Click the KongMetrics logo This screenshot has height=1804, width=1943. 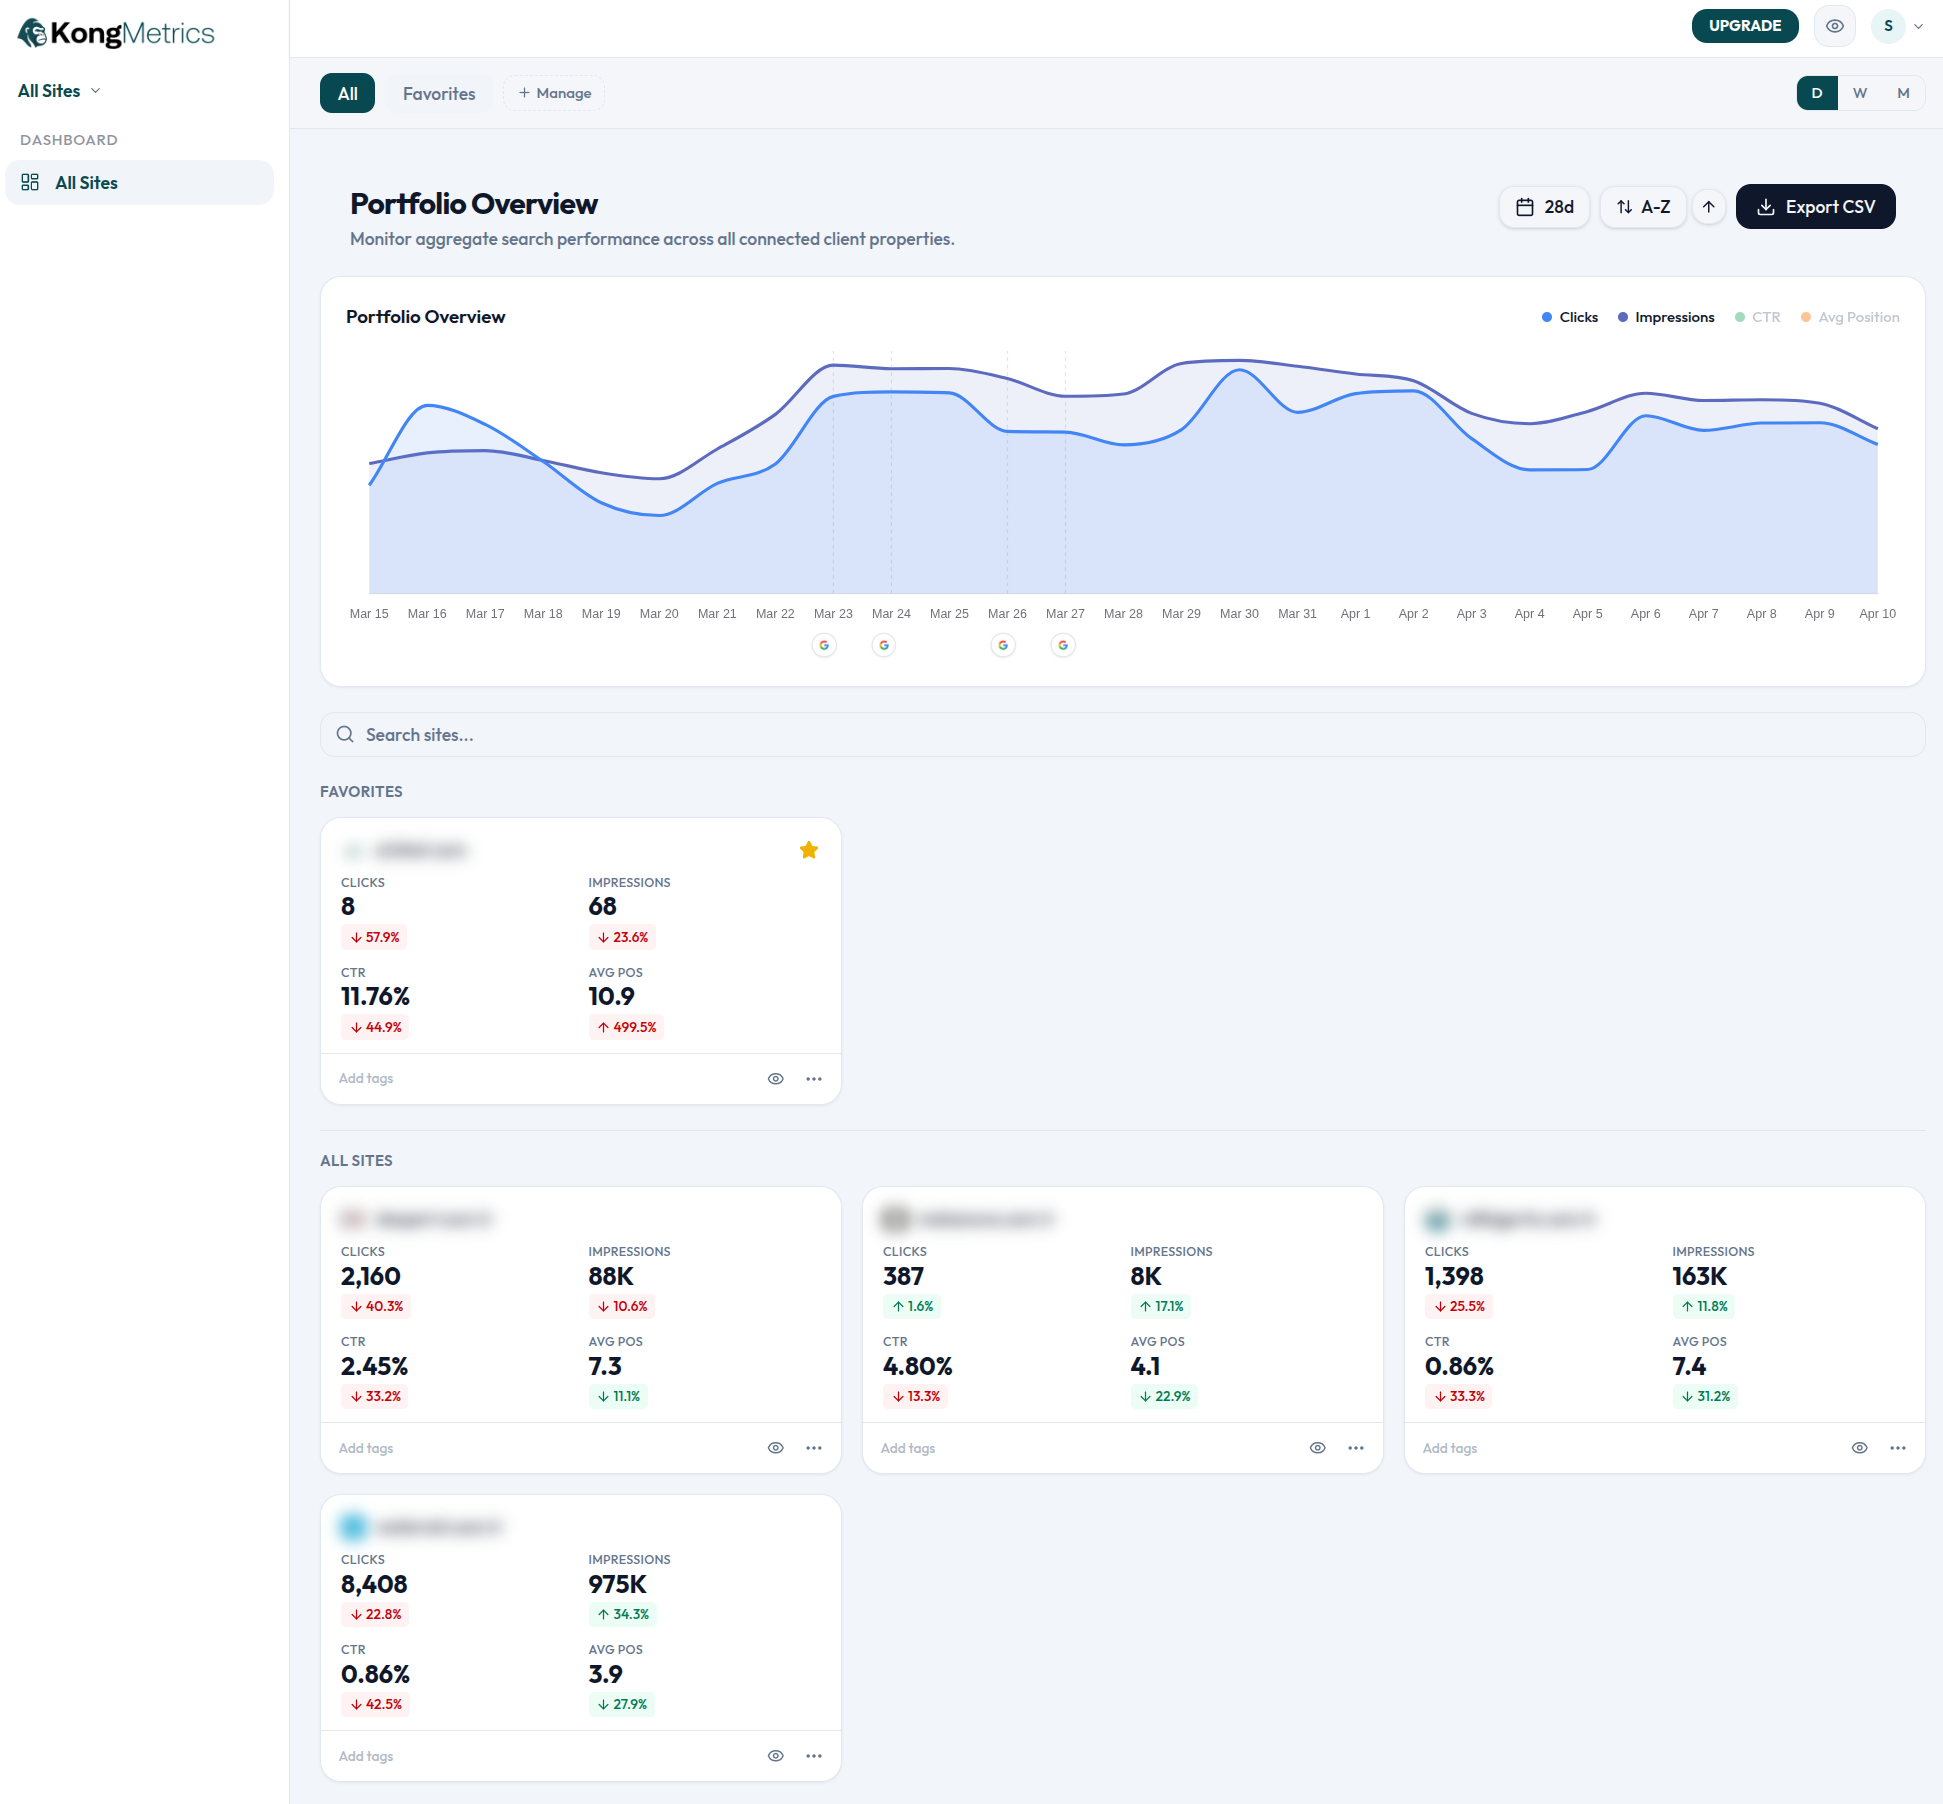pyautogui.click(x=115, y=32)
